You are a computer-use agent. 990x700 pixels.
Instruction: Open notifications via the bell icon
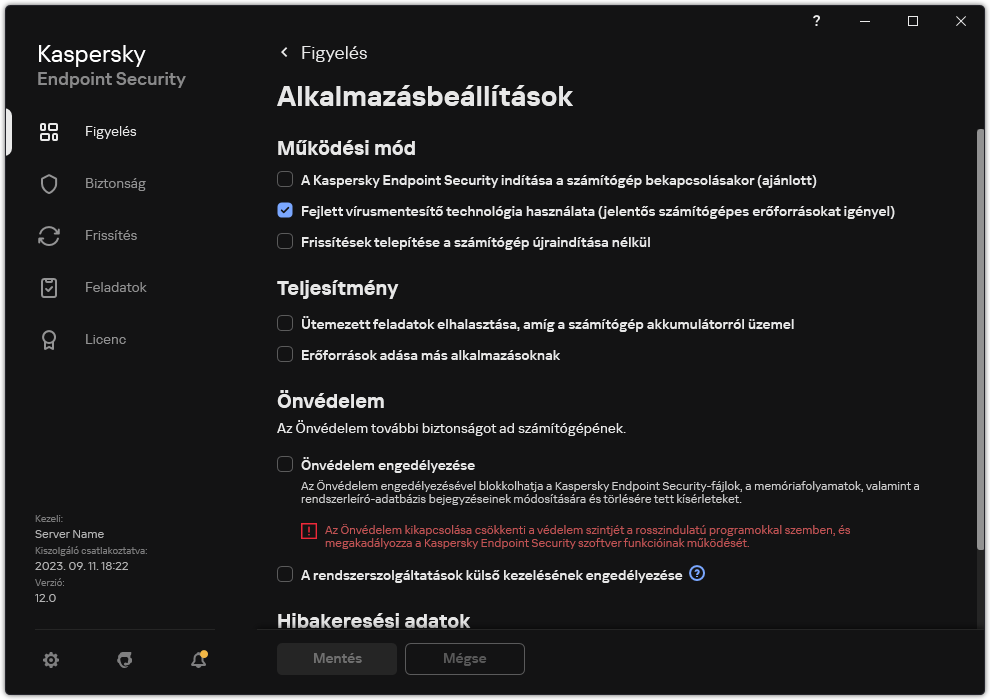(x=198, y=660)
